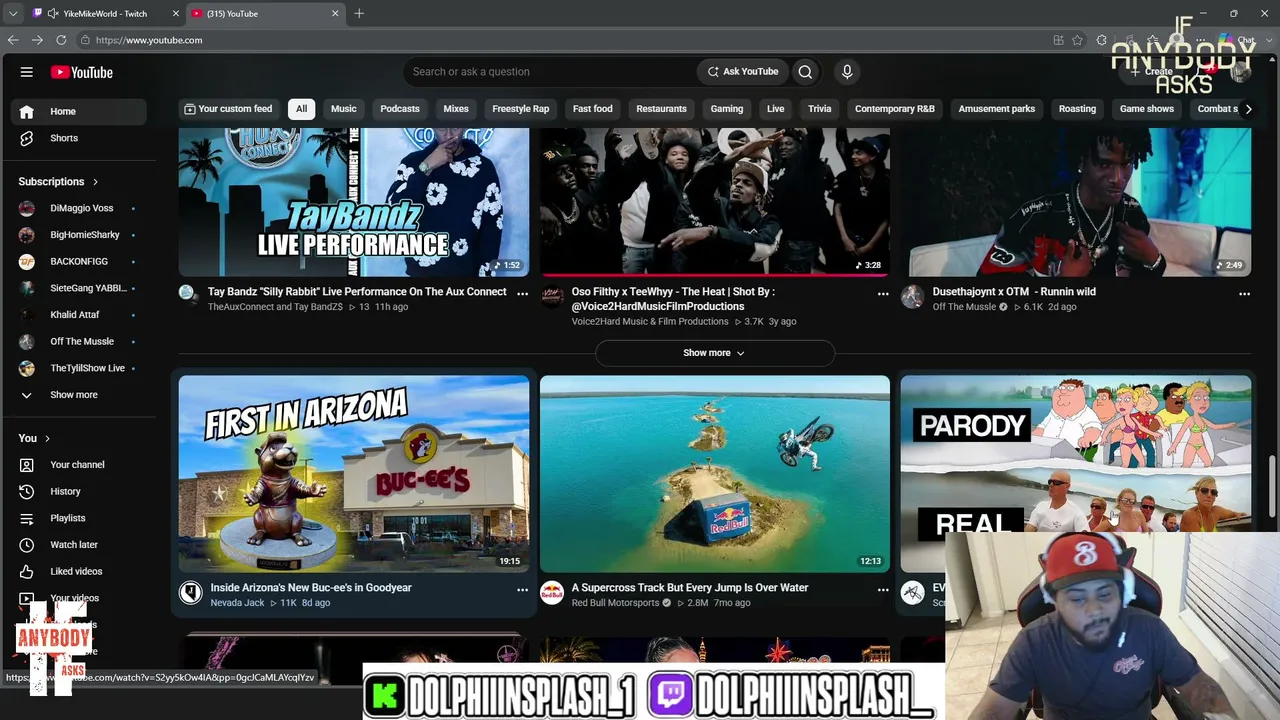Expand Show more under Subscriptions

pyautogui.click(x=79, y=395)
